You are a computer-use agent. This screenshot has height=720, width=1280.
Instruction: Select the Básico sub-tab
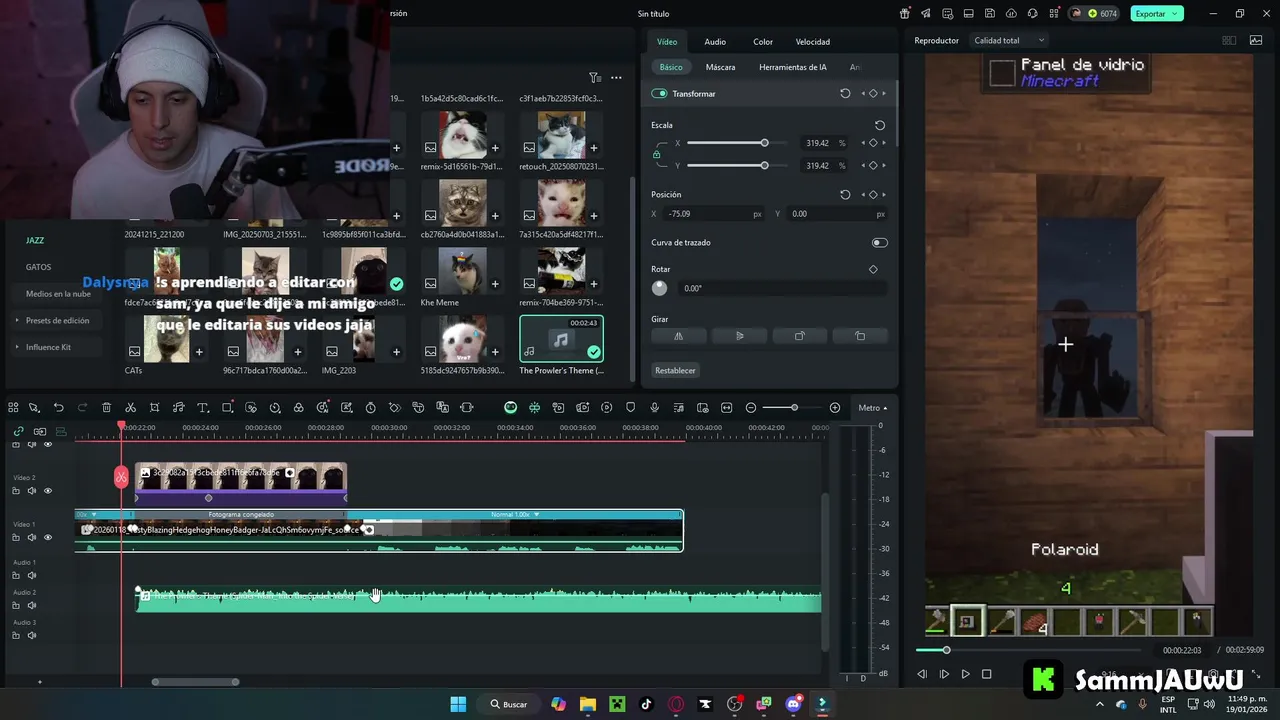[x=671, y=67]
